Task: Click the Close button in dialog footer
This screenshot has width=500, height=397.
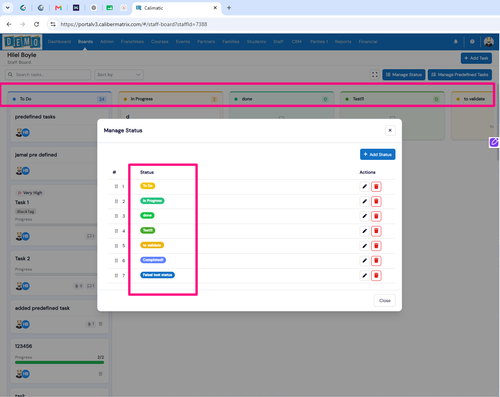Action: coord(385,300)
